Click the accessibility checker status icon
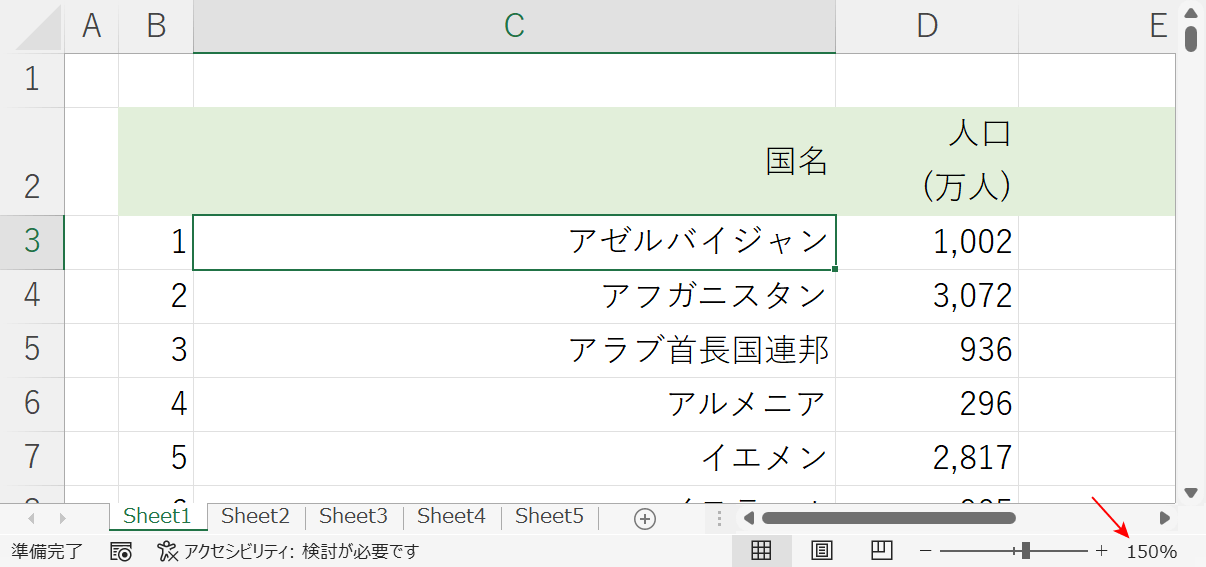The height and width of the screenshot is (567, 1206). 167,551
